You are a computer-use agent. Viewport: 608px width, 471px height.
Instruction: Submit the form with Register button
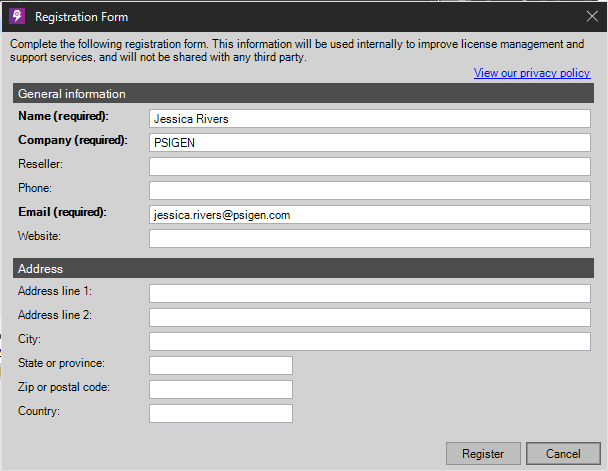coord(483,454)
